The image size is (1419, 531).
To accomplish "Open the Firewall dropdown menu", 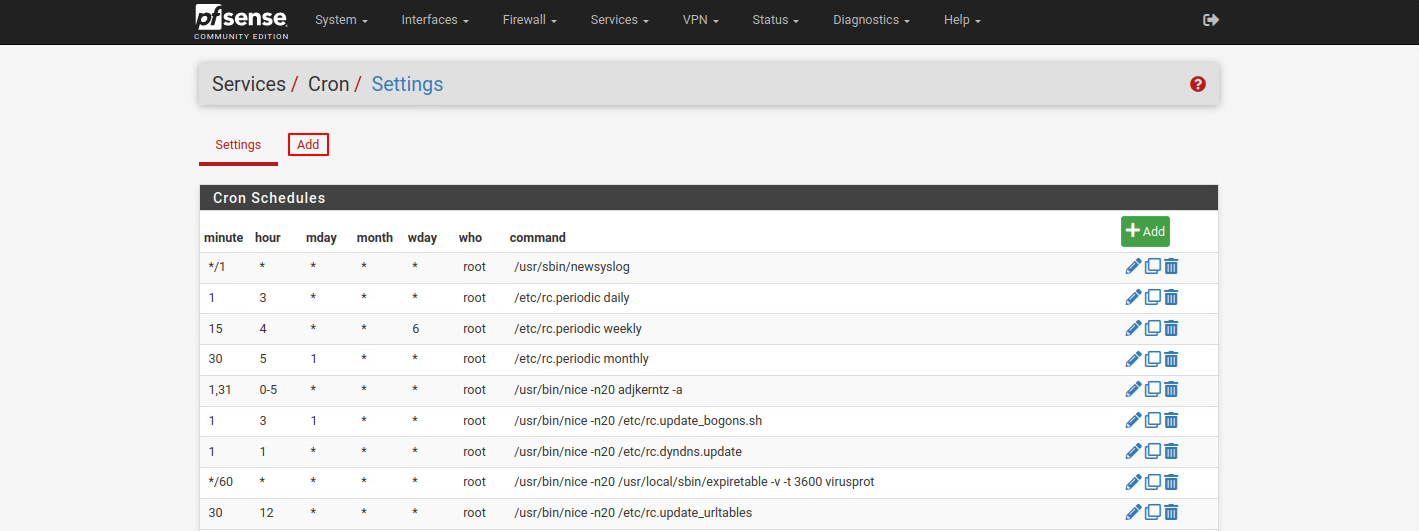I will 529,20.
